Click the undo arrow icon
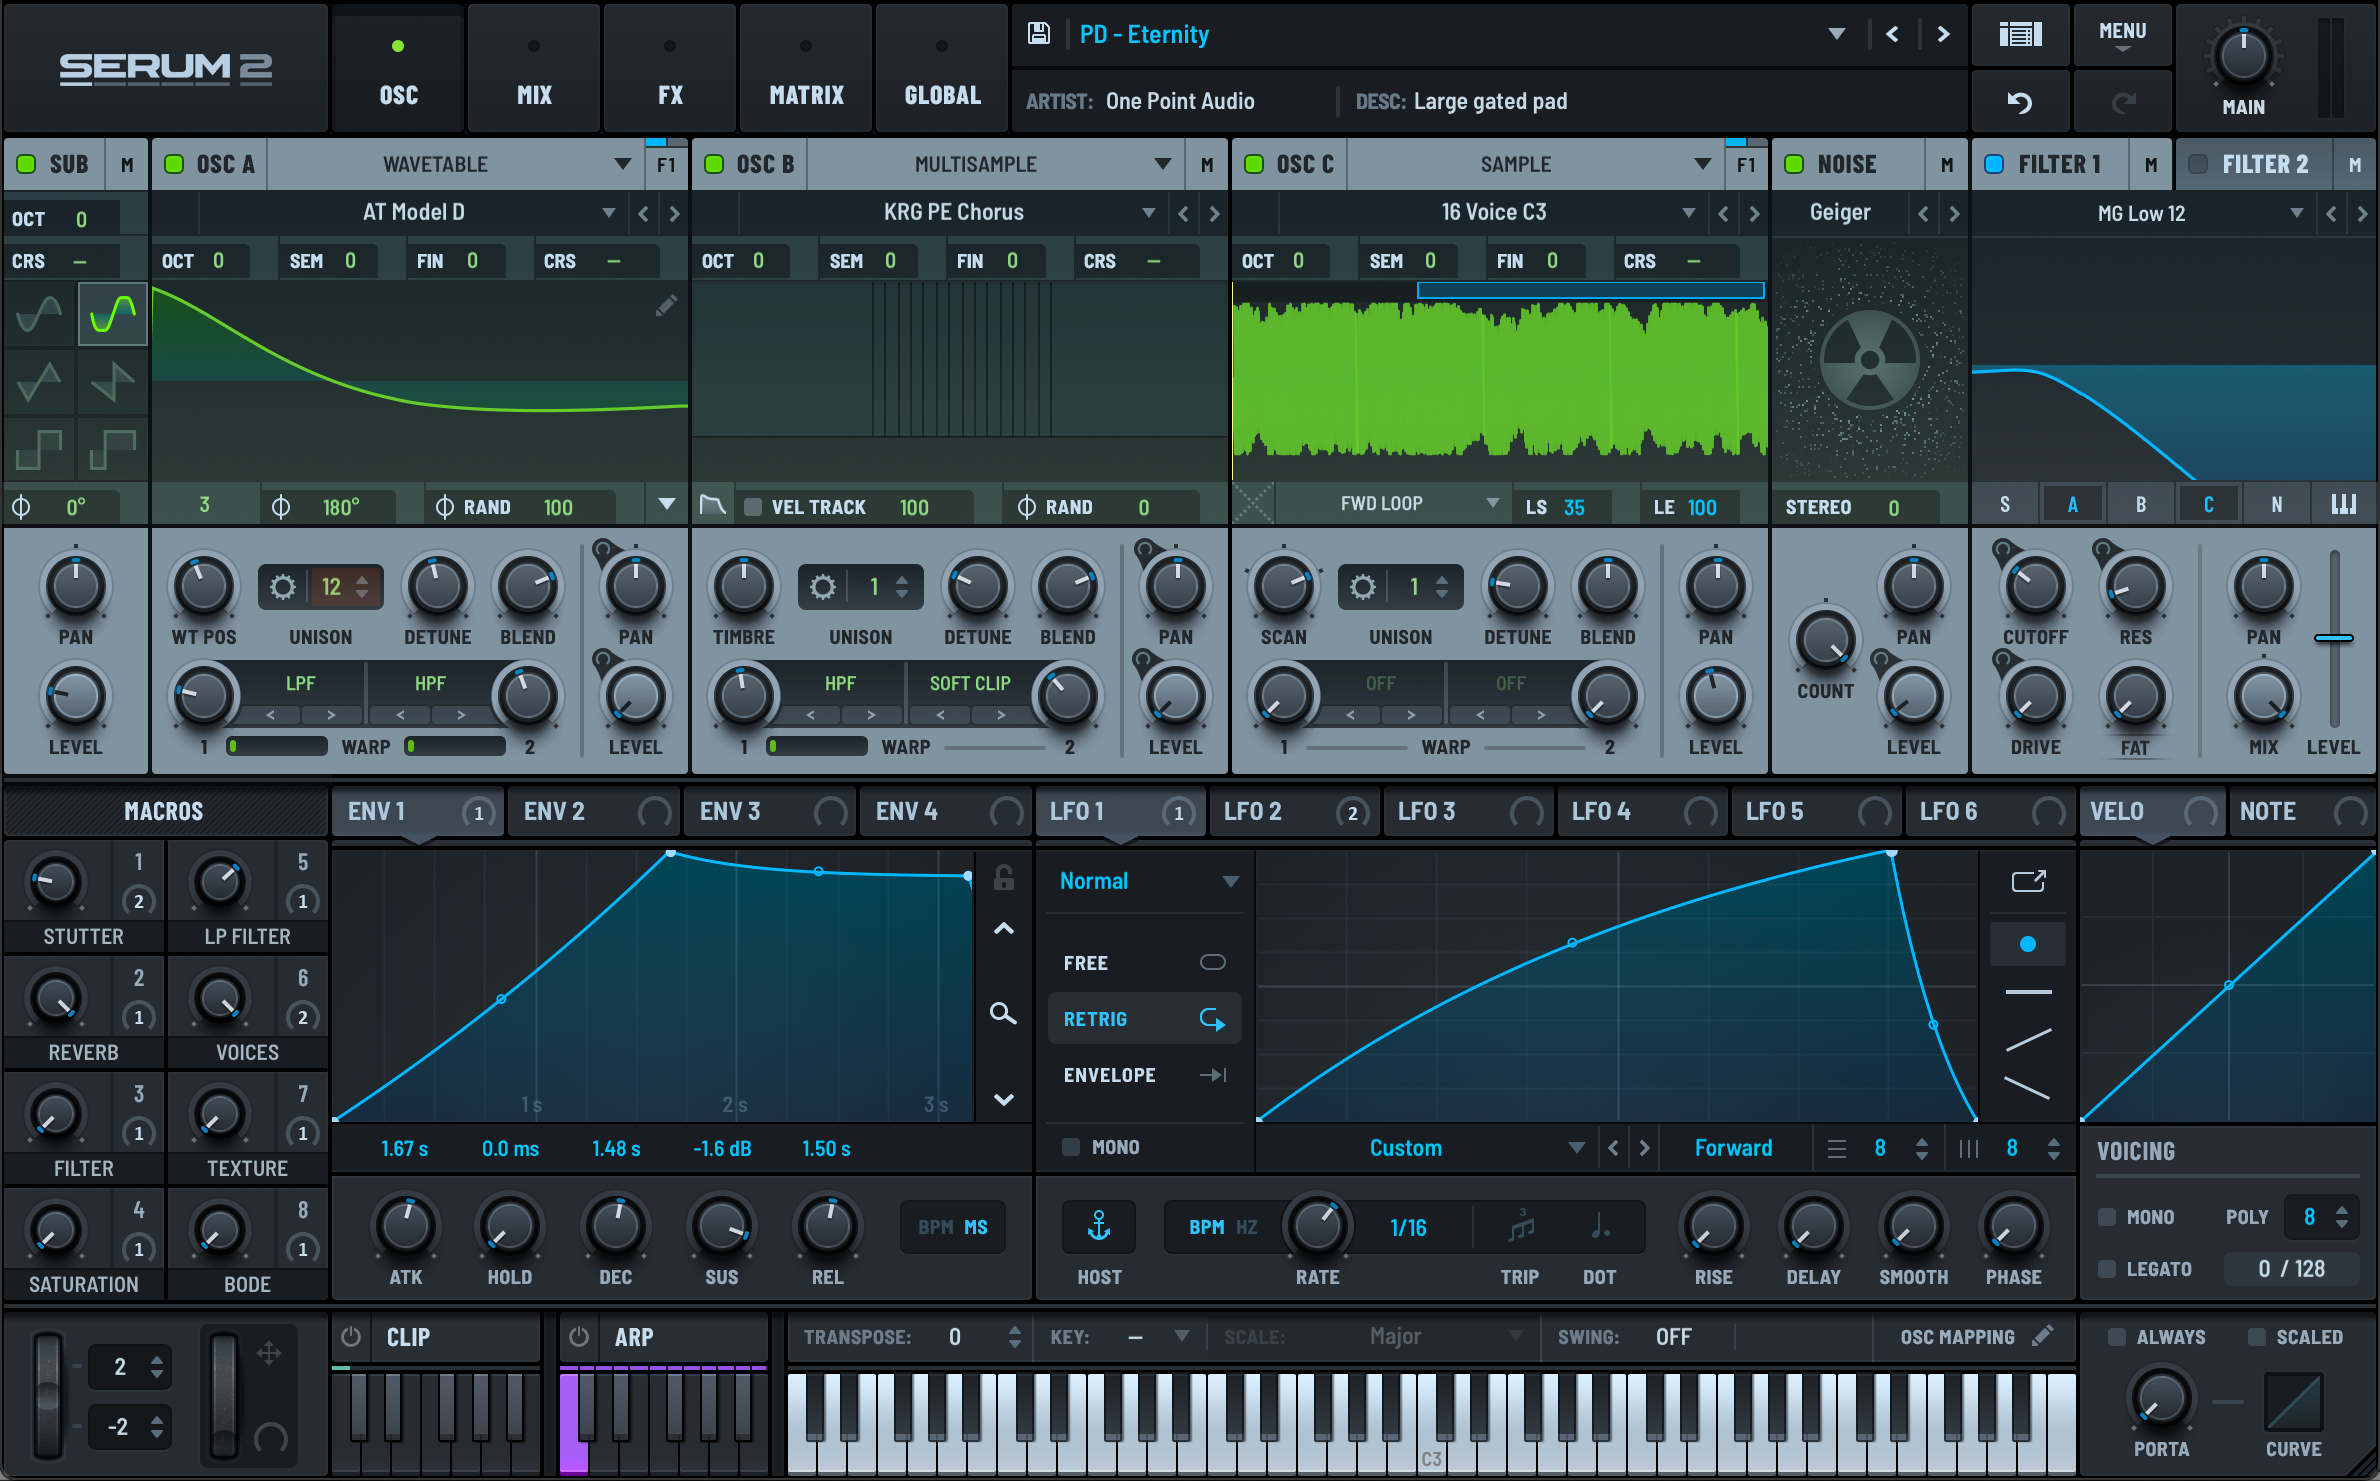 2020,102
